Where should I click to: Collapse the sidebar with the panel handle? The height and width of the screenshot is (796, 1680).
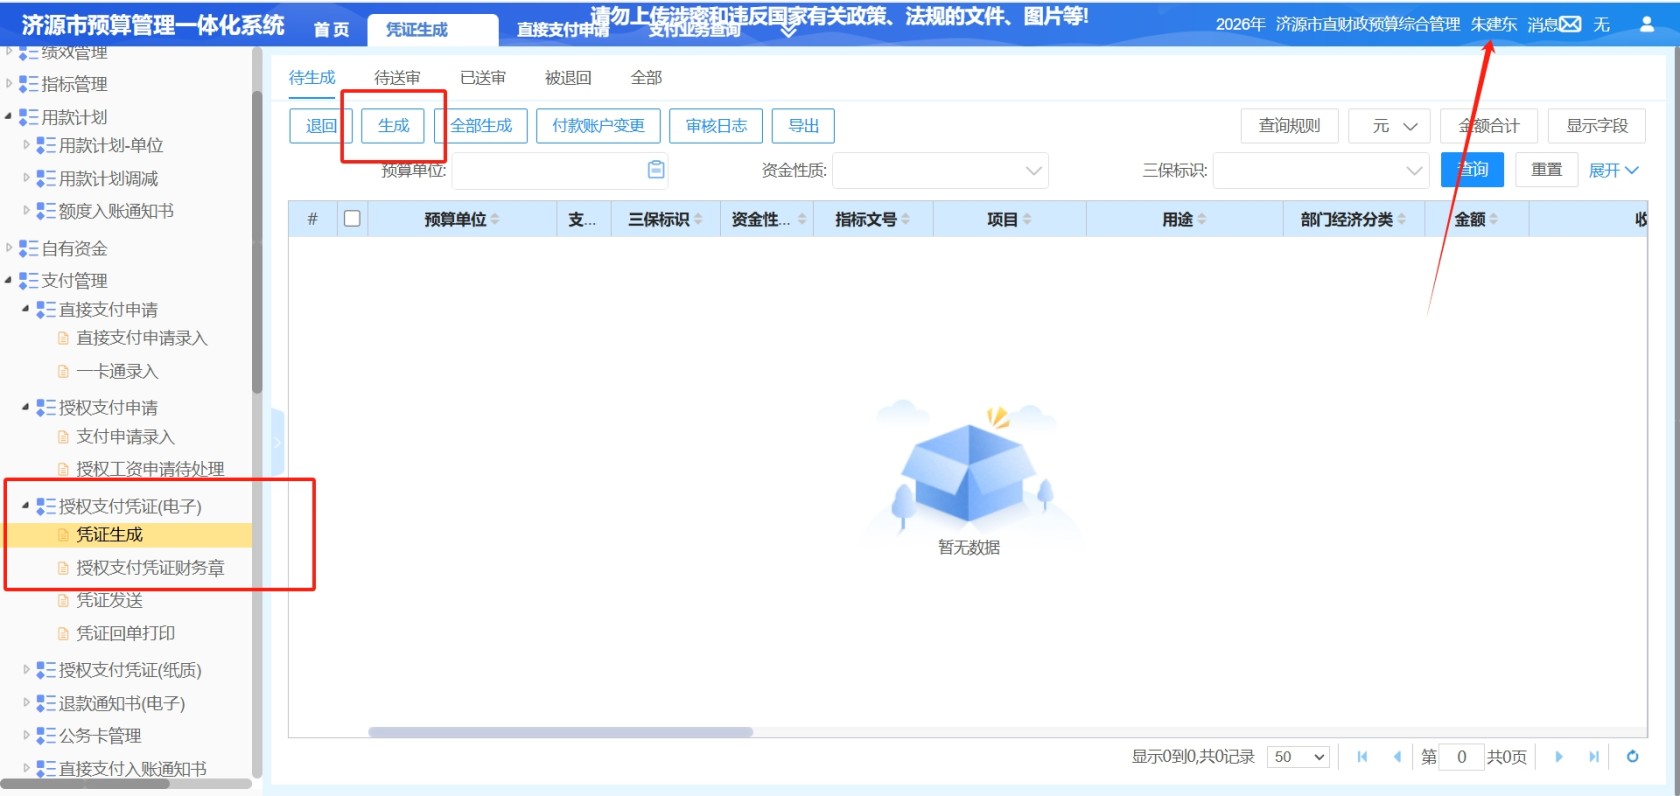pos(277,442)
